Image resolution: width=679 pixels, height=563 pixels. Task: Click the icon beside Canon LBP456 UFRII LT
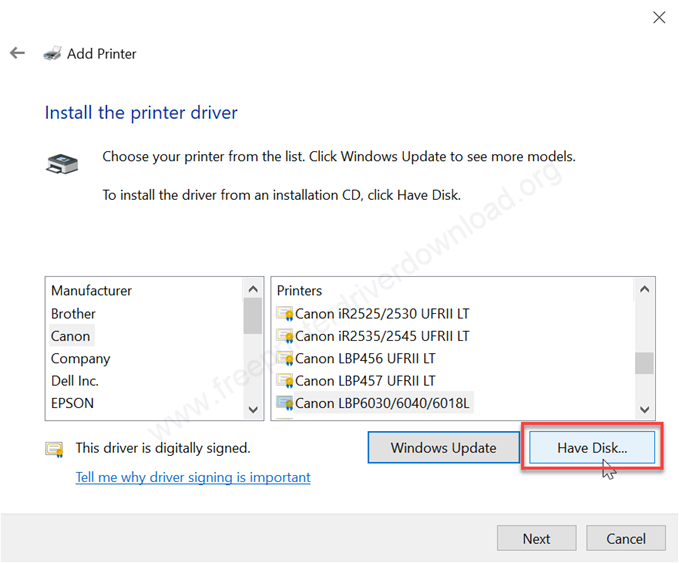click(285, 359)
